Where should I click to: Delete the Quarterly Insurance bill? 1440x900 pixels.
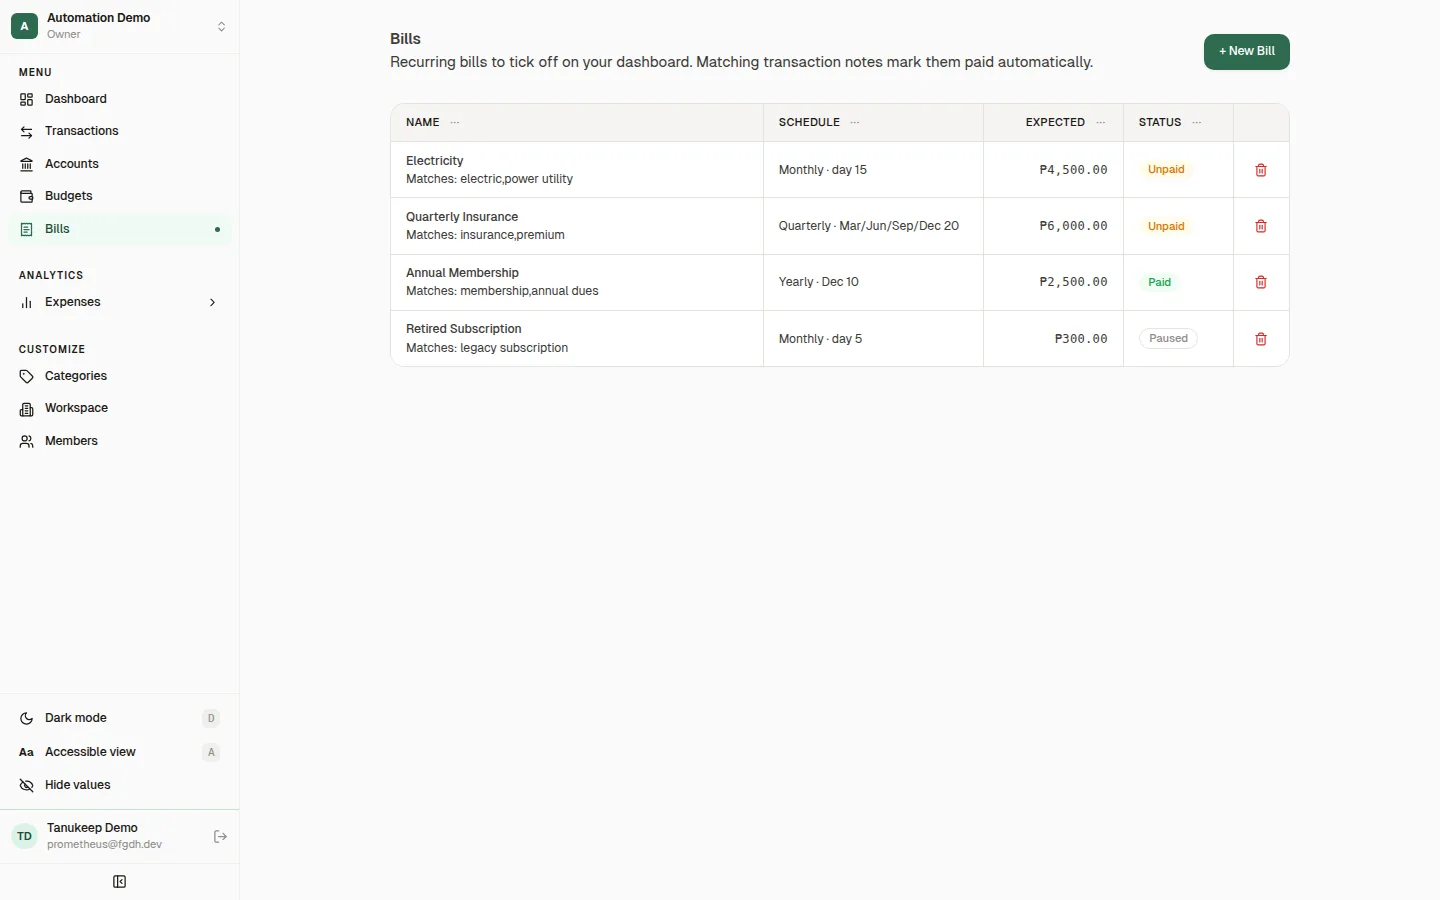[x=1261, y=226]
